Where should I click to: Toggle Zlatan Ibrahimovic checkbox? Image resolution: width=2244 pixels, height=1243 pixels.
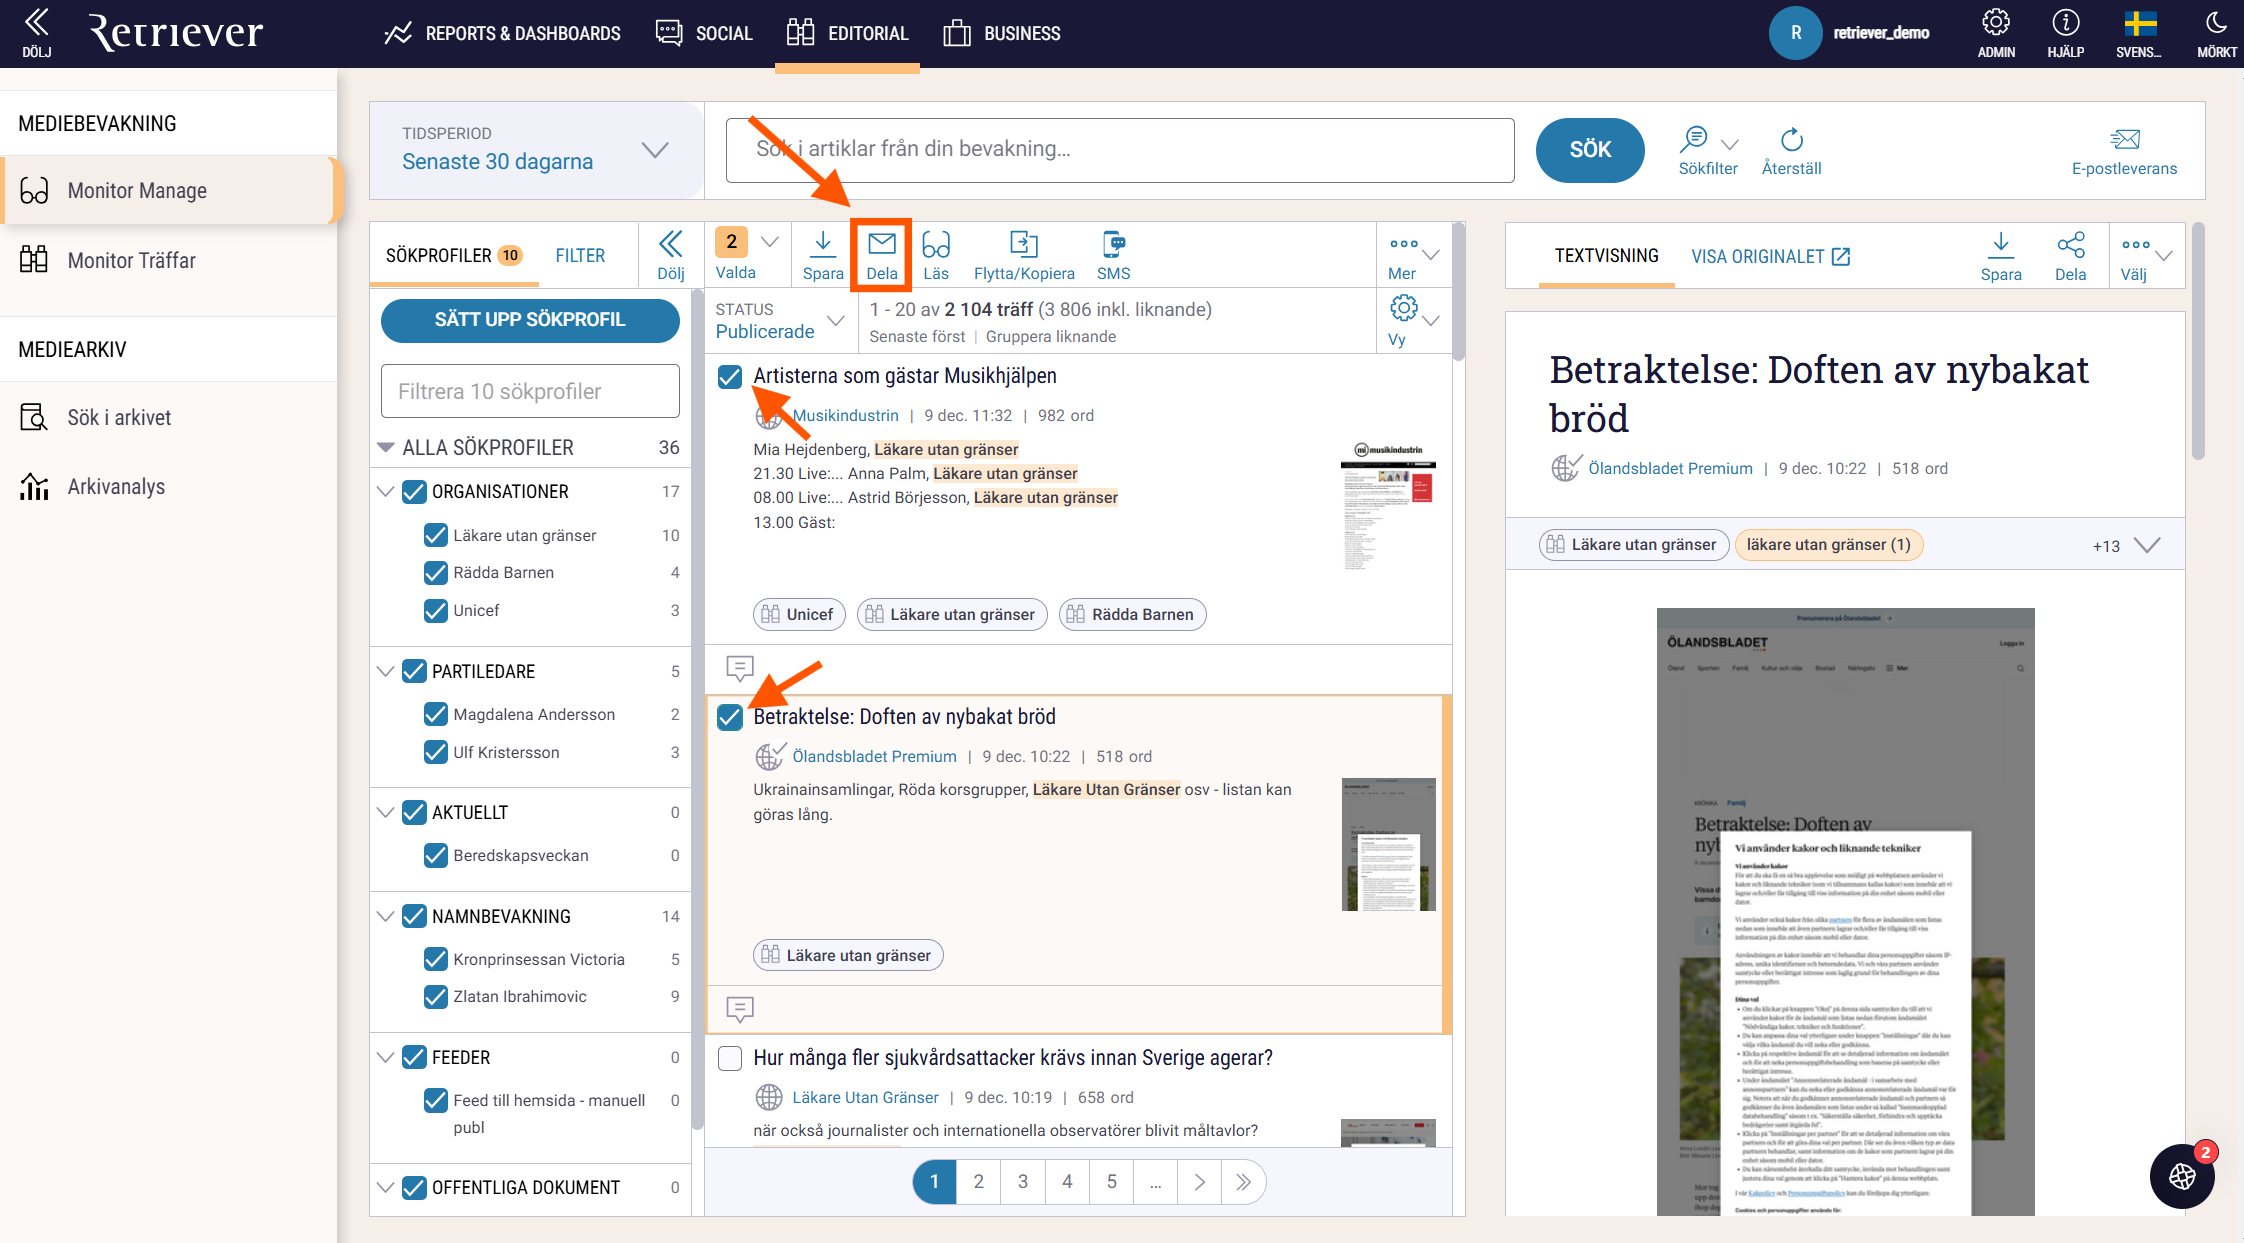pyautogui.click(x=435, y=996)
